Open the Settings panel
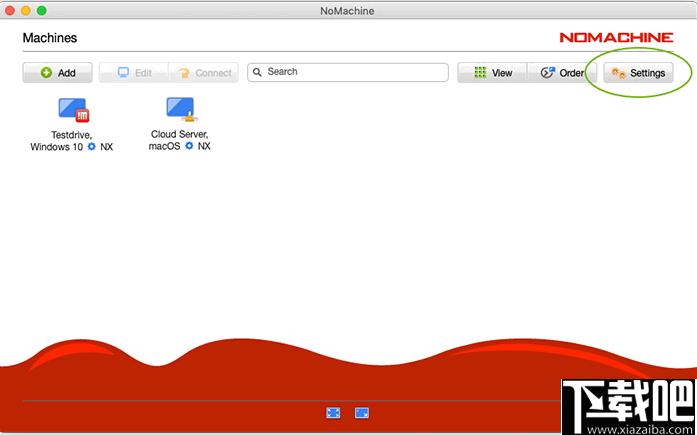The height and width of the screenshot is (435, 697). [638, 72]
